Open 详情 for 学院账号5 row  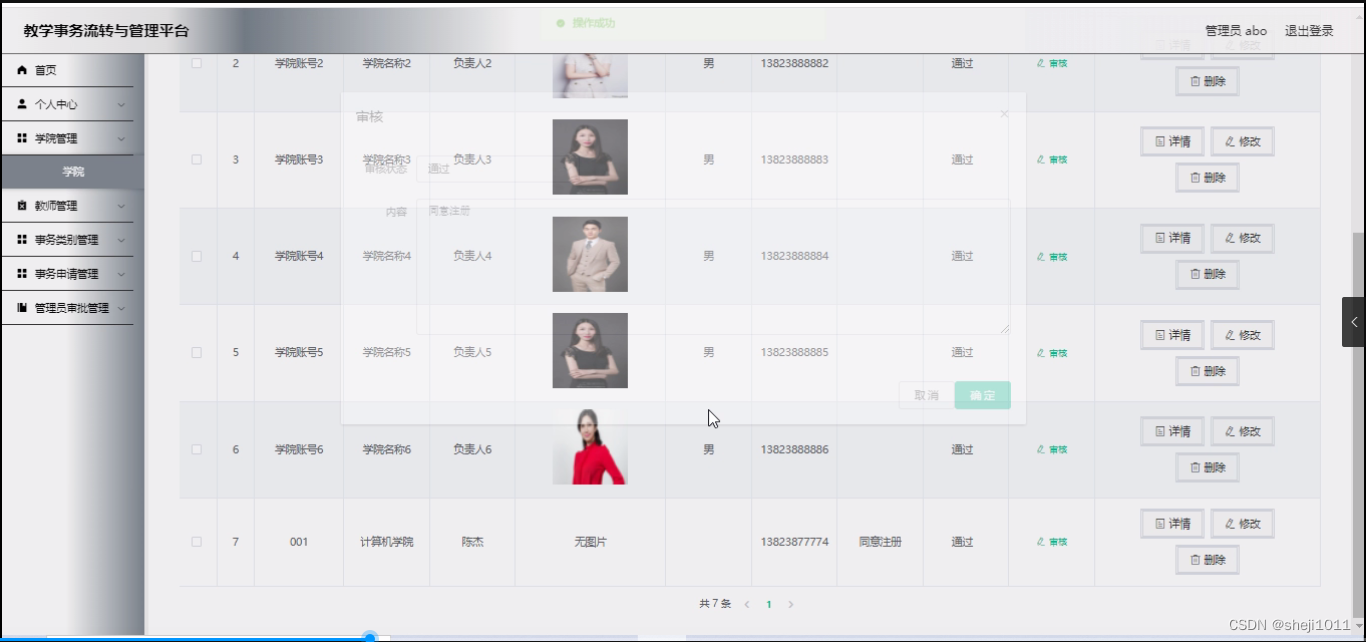pos(1172,335)
